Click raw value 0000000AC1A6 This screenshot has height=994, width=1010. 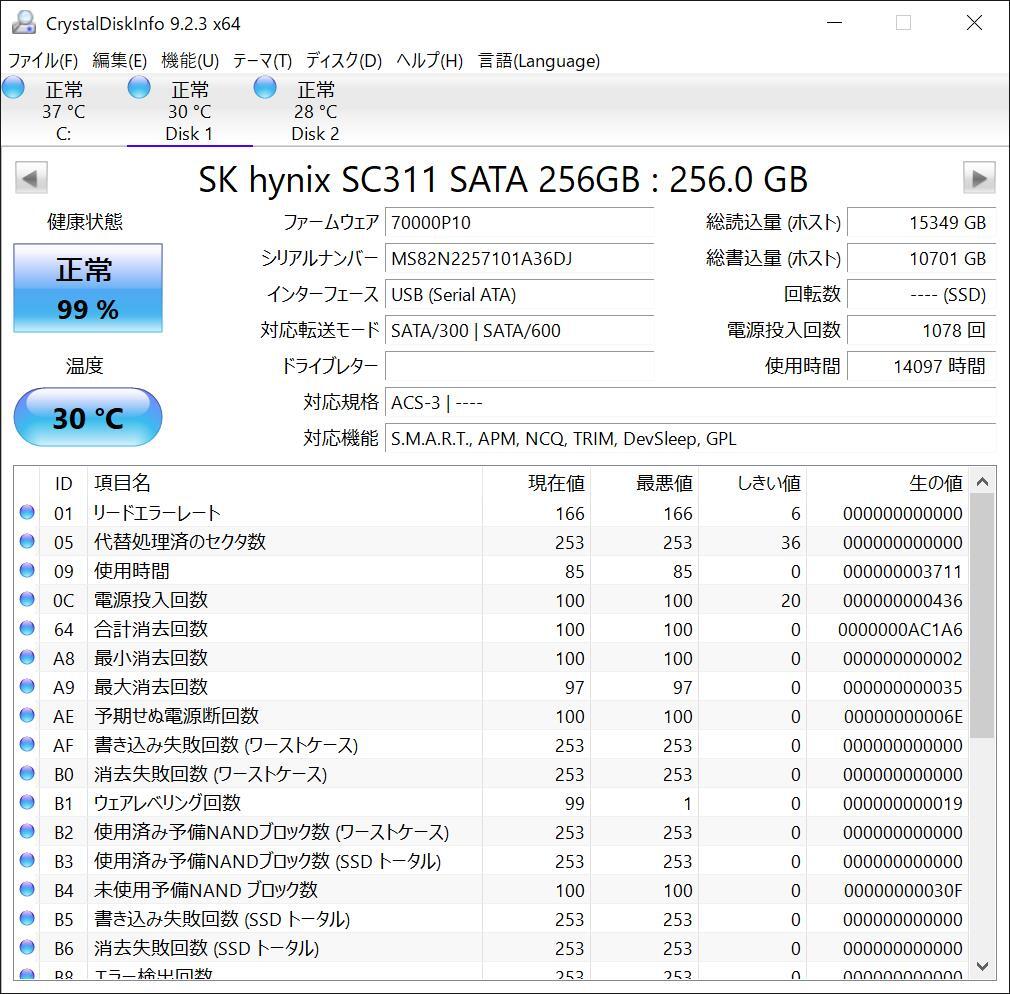point(900,629)
